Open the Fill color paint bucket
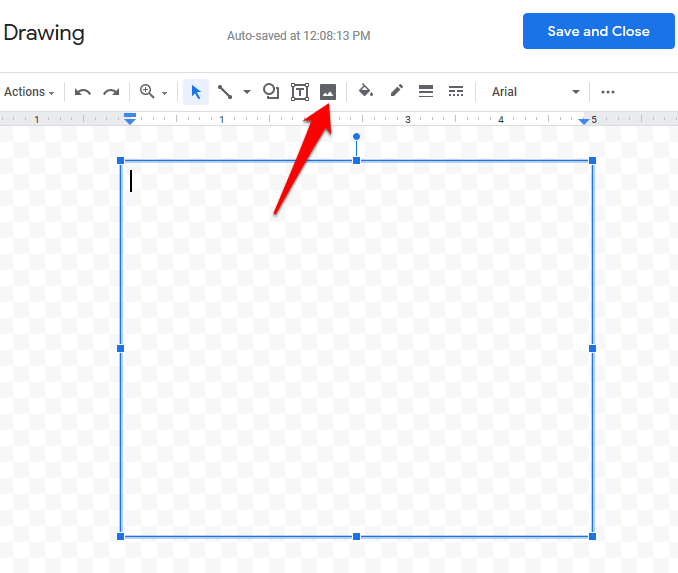Screen dimensions: 678x573 click(366, 91)
